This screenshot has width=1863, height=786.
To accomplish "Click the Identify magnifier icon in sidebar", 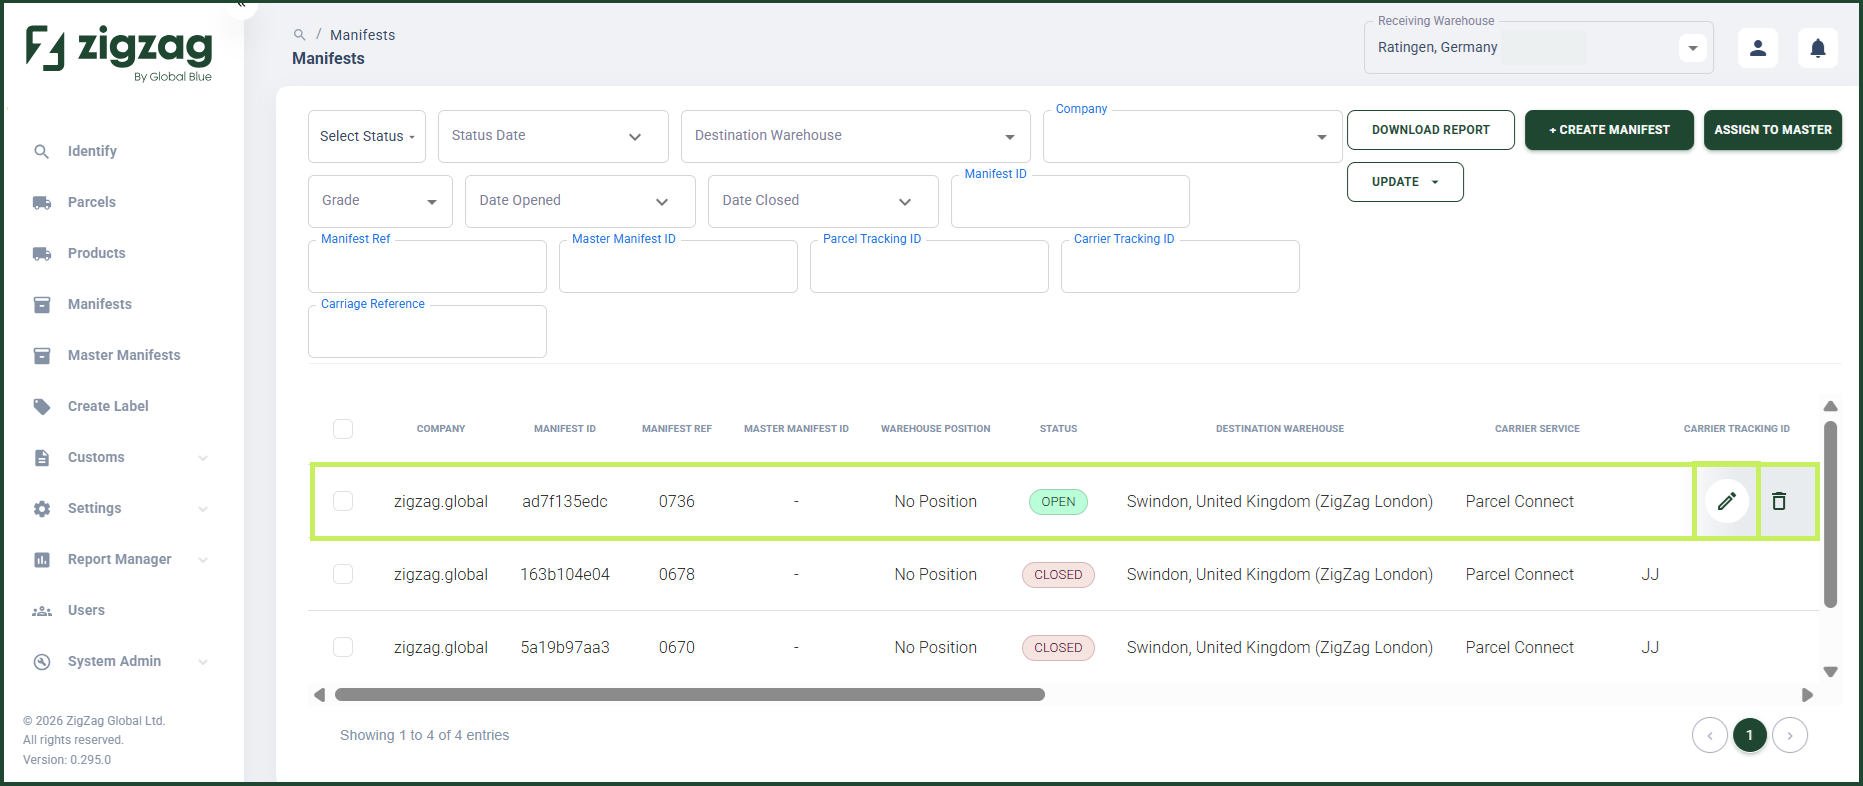I will 42,151.
